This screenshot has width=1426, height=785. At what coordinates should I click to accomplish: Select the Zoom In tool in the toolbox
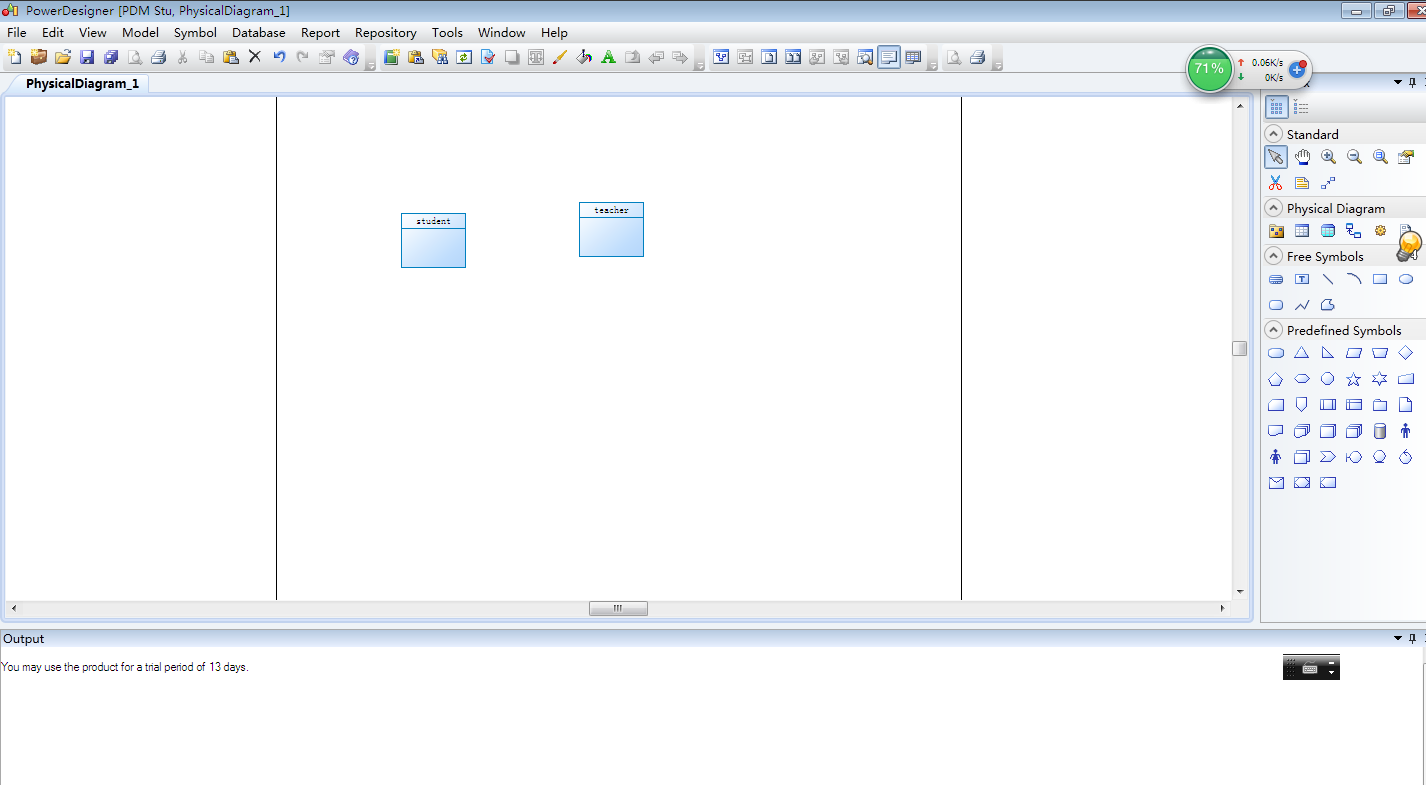(x=1328, y=157)
